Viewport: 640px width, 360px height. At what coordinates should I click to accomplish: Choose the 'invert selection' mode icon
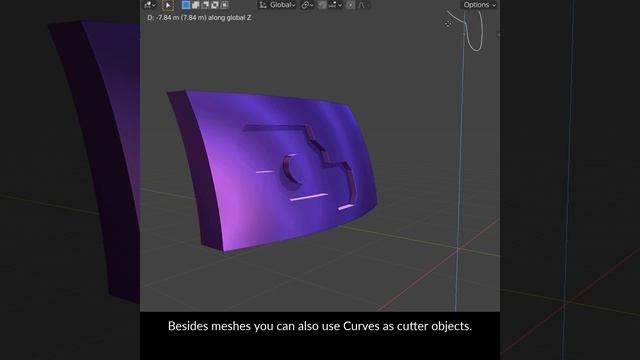[x=215, y=5]
